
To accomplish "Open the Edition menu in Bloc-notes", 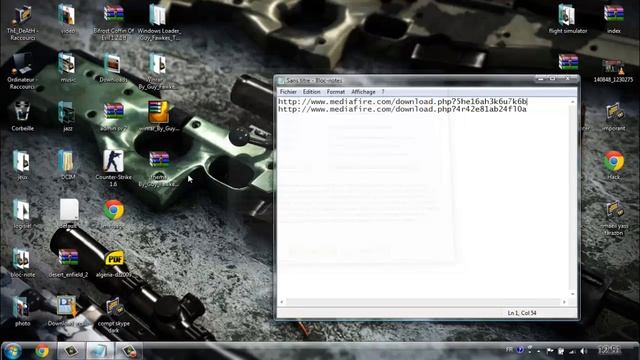I will (311, 92).
